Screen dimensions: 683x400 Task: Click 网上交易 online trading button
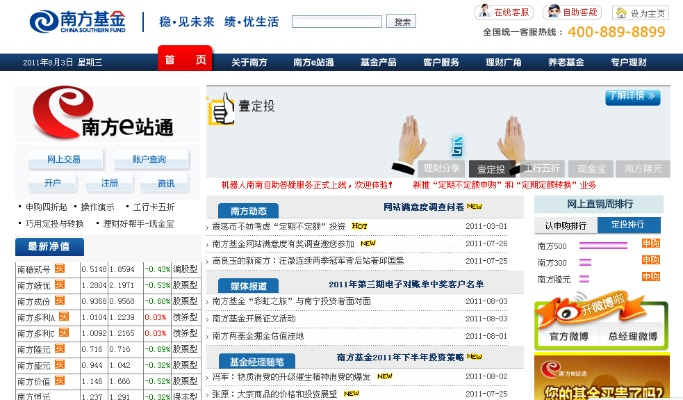[x=63, y=159]
